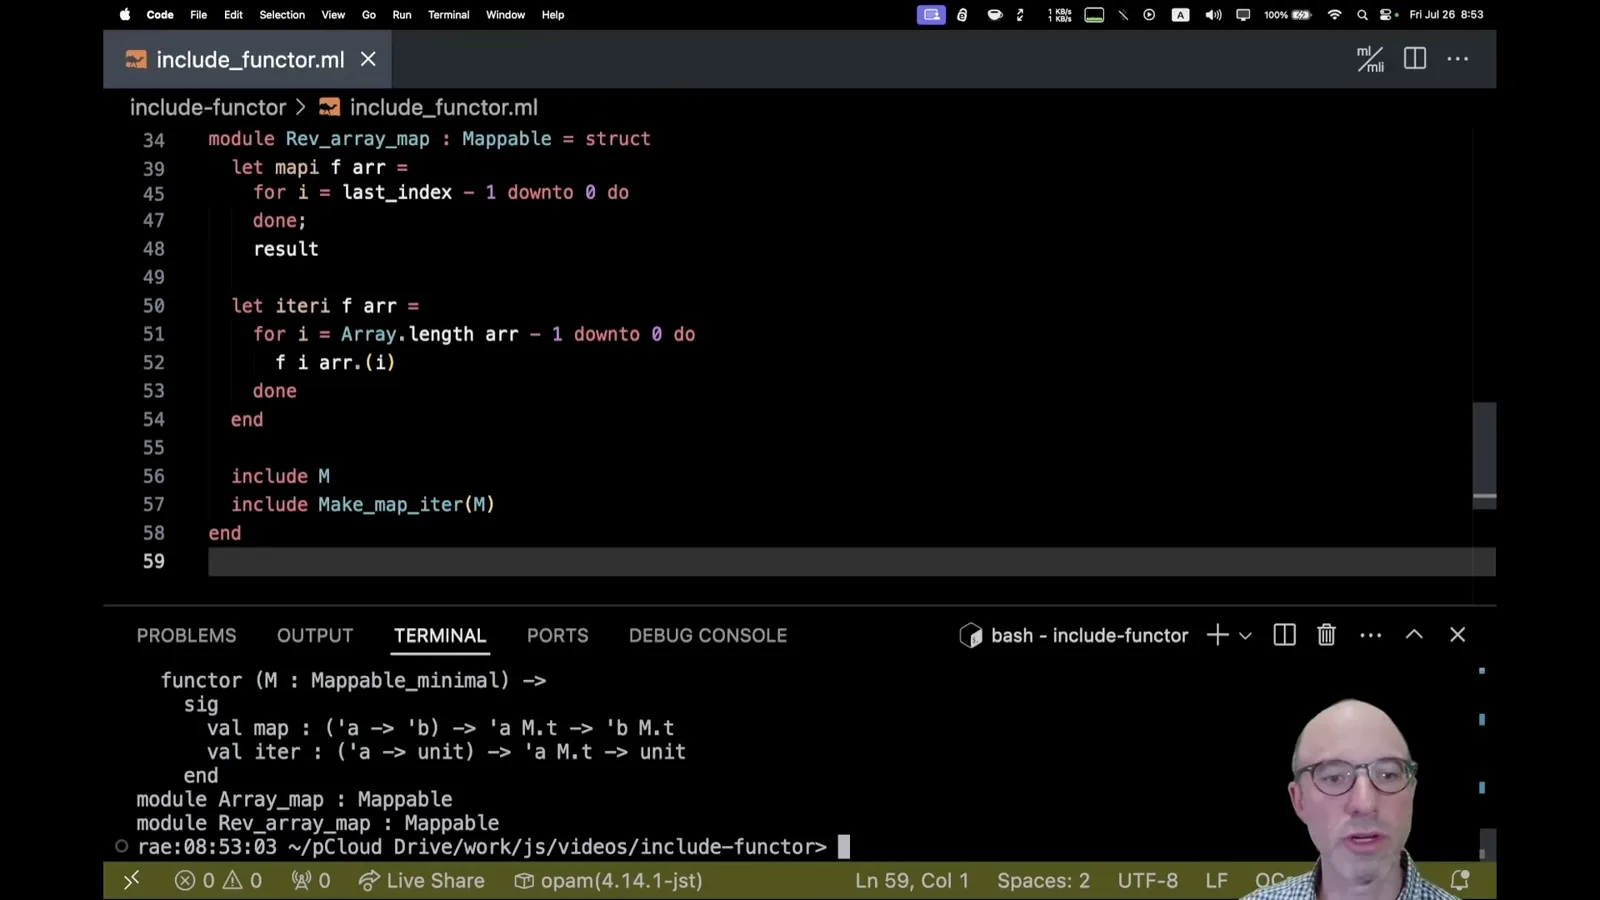
Task: Create new terminal with plus icon
Action: 1217,635
